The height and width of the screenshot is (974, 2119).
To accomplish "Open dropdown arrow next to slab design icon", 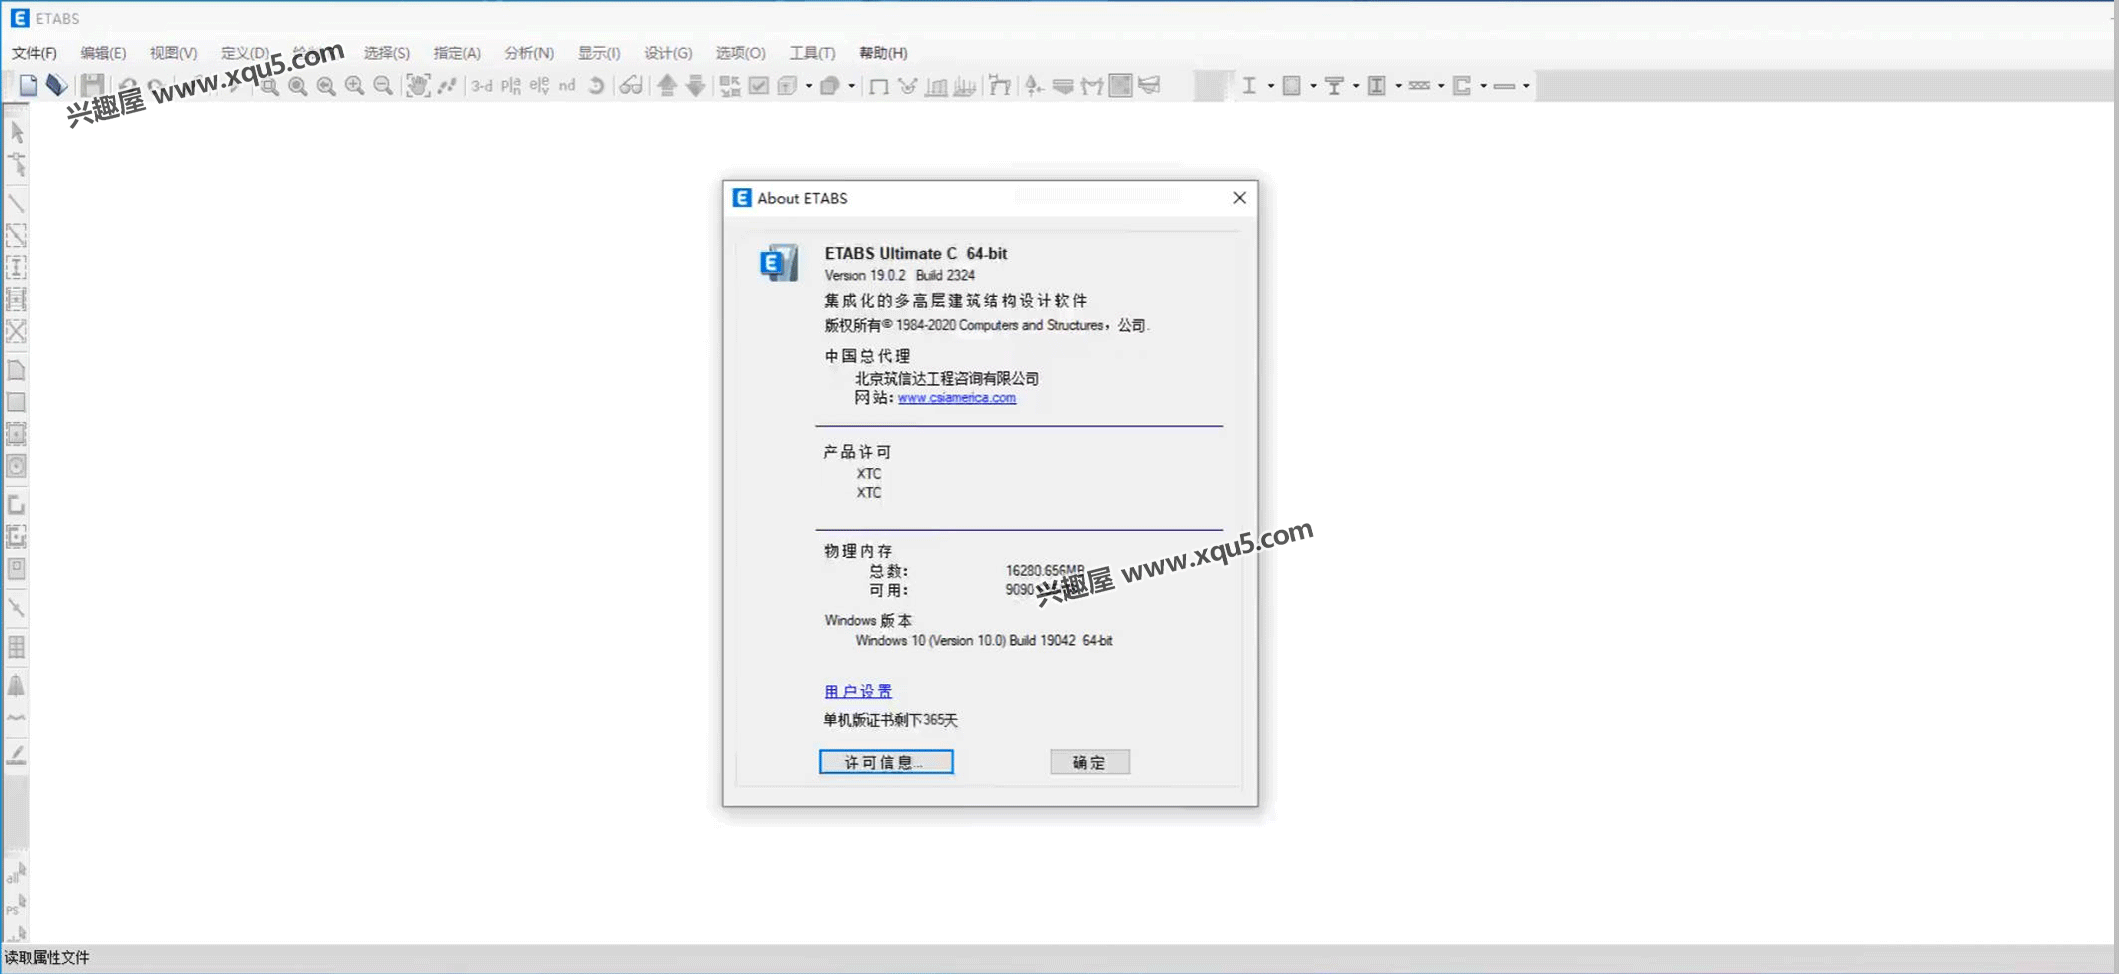I will 1526,86.
